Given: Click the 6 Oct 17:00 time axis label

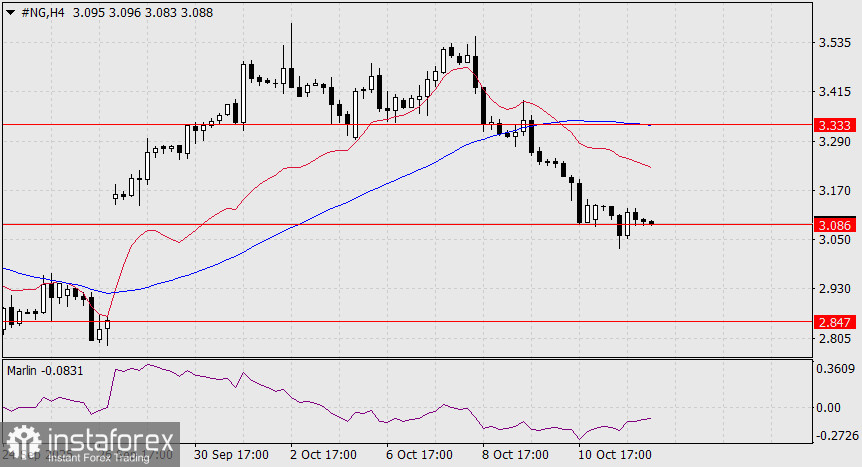Looking at the screenshot, I should tap(419, 455).
